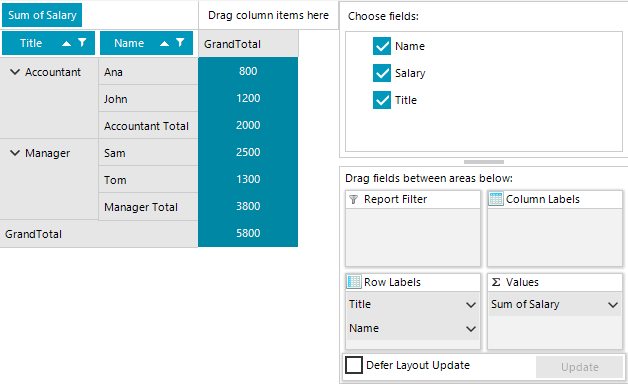Uncheck the Name field checkbox

point(382,46)
